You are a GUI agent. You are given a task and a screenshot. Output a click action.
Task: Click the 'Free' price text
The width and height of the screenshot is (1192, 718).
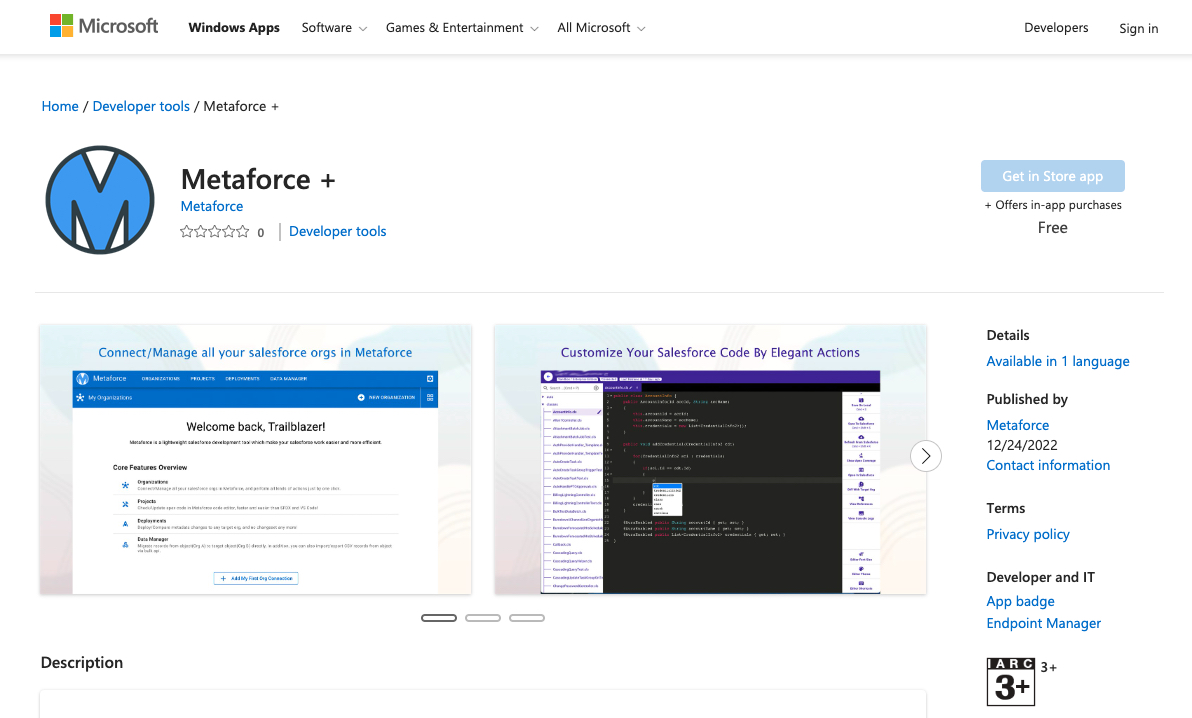1052,227
